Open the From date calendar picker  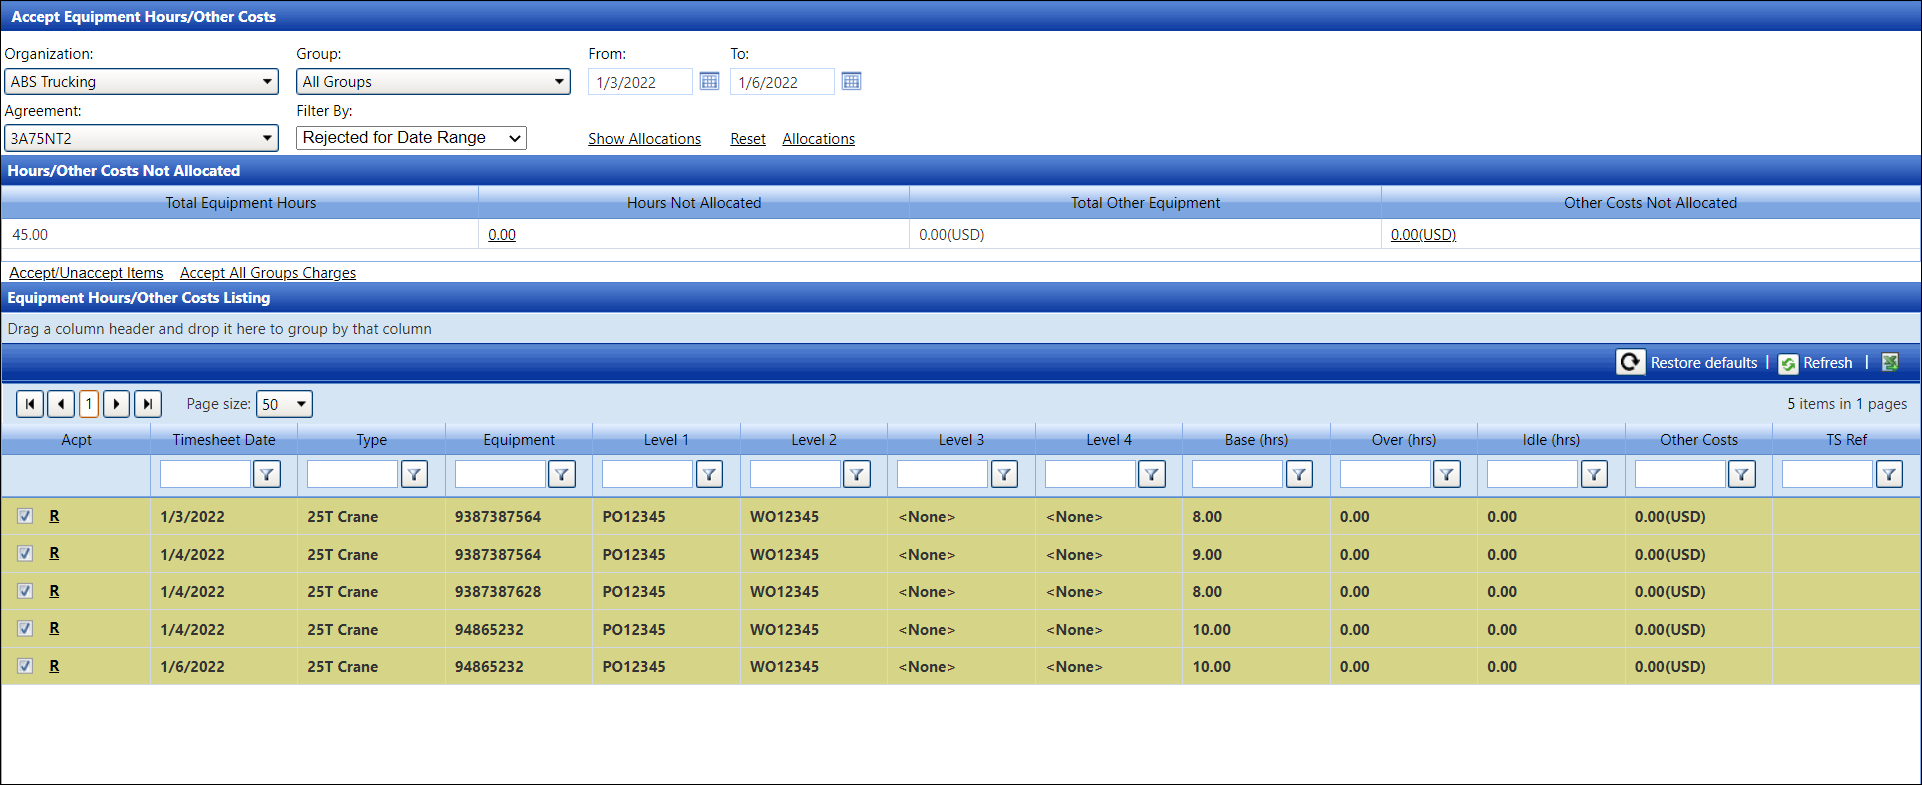point(709,81)
